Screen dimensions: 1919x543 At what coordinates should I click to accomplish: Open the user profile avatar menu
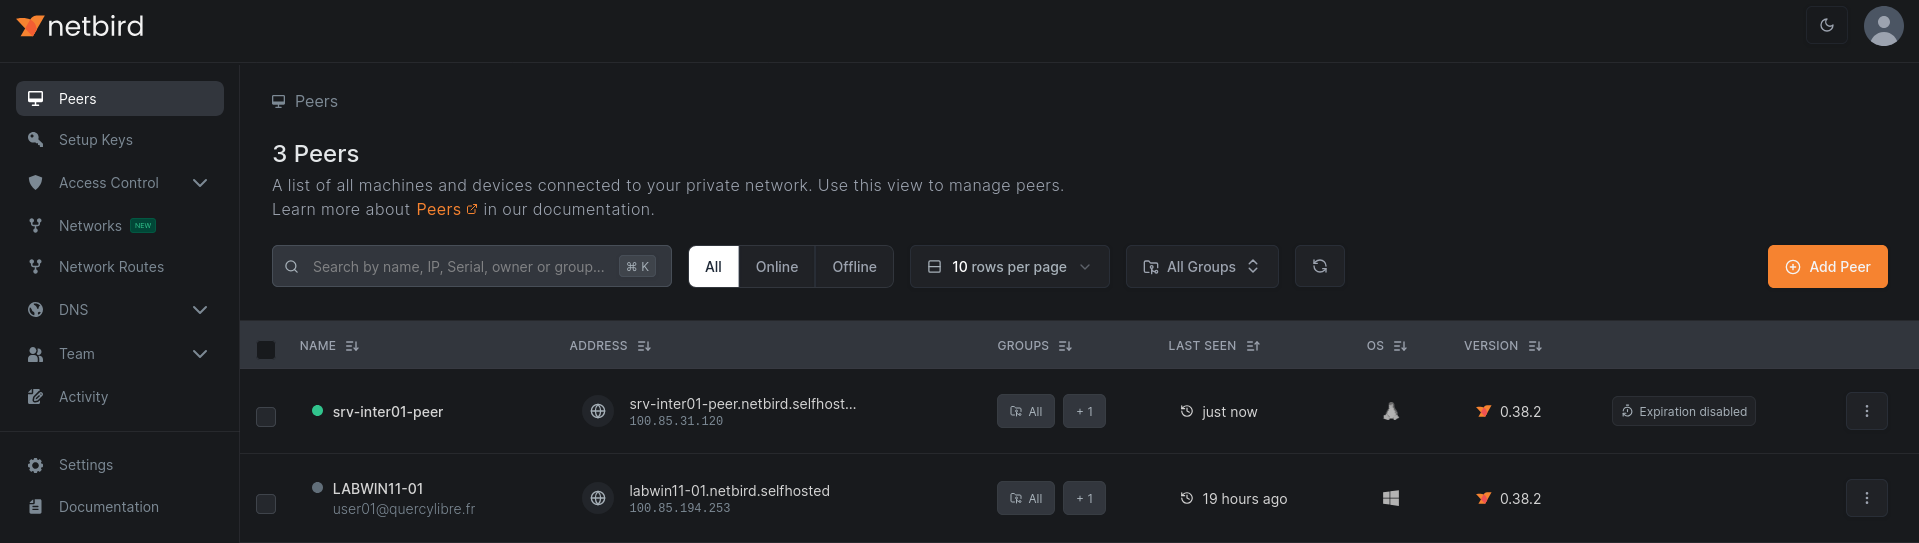1883,25
